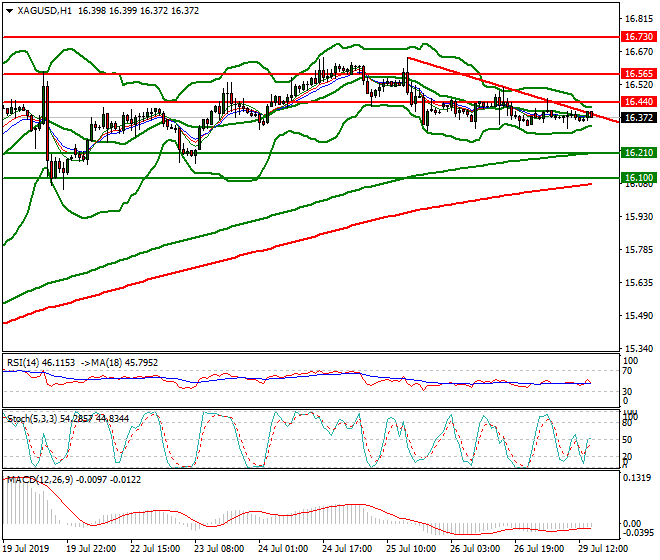Image resolution: width=660 pixels, height=560 pixels.
Task: Select the 16.815 price scale value
Action: tap(639, 19)
